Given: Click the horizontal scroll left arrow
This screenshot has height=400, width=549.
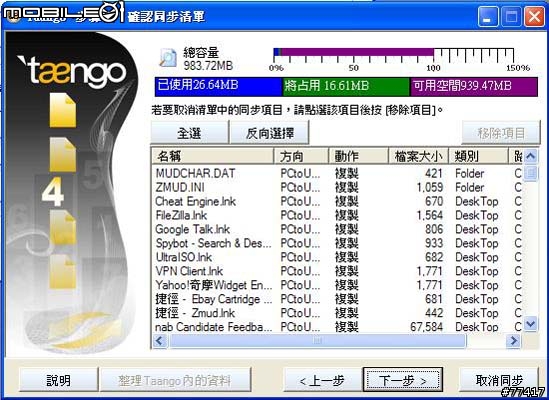Looking at the screenshot, I should [160, 340].
